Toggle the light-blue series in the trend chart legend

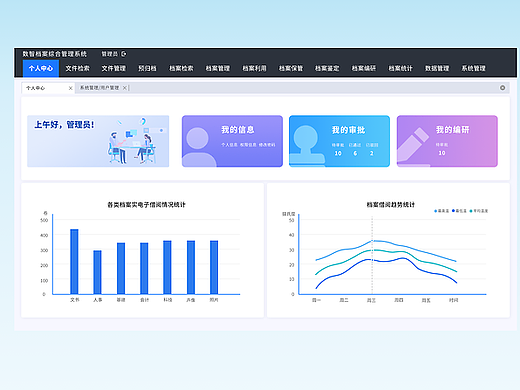click(442, 211)
